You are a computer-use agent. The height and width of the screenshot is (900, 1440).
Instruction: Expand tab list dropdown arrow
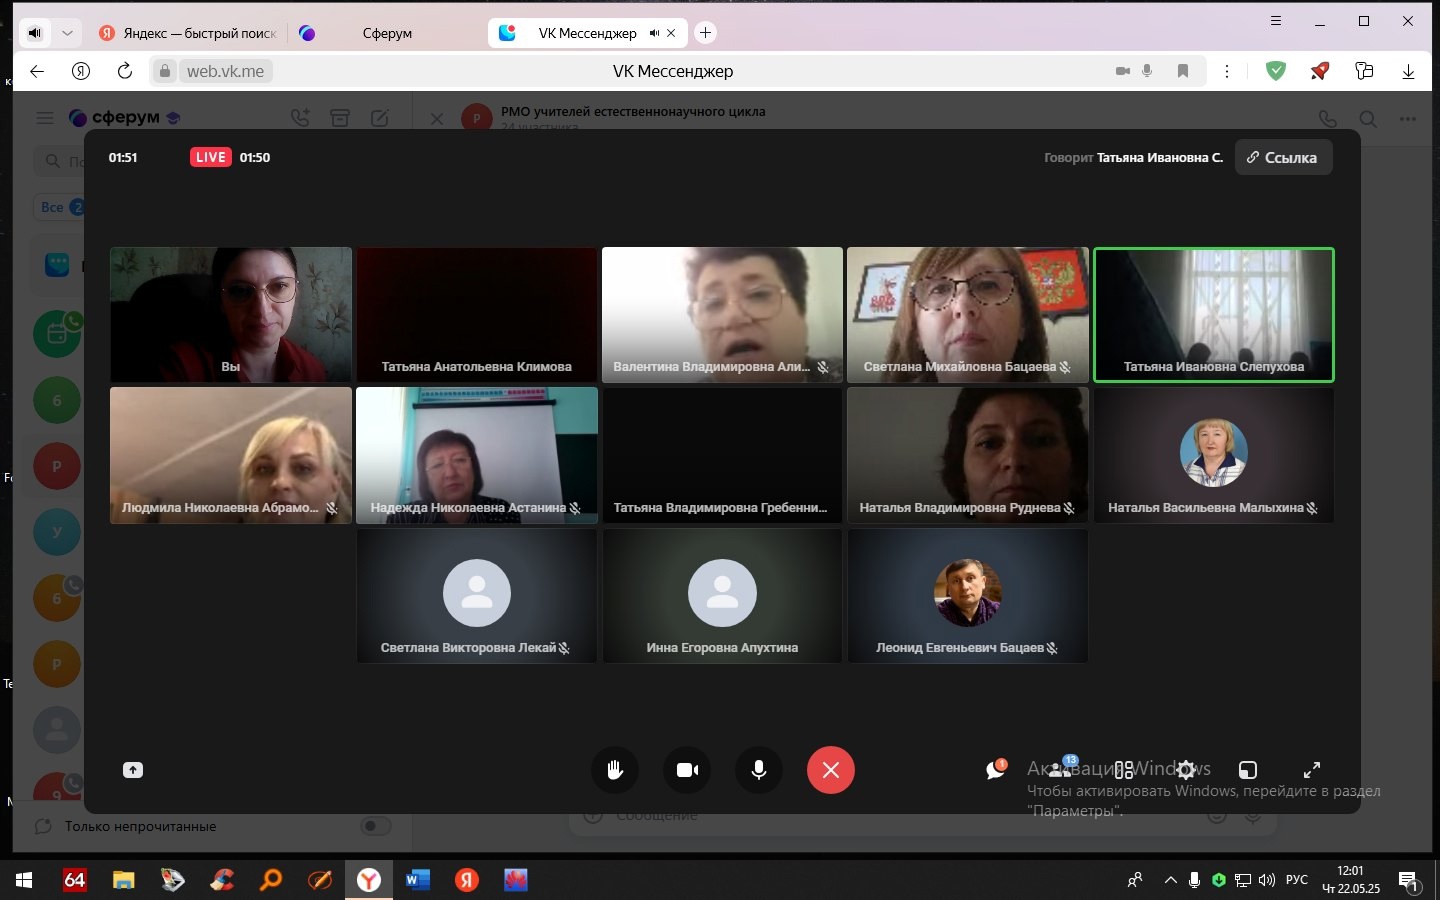67,33
